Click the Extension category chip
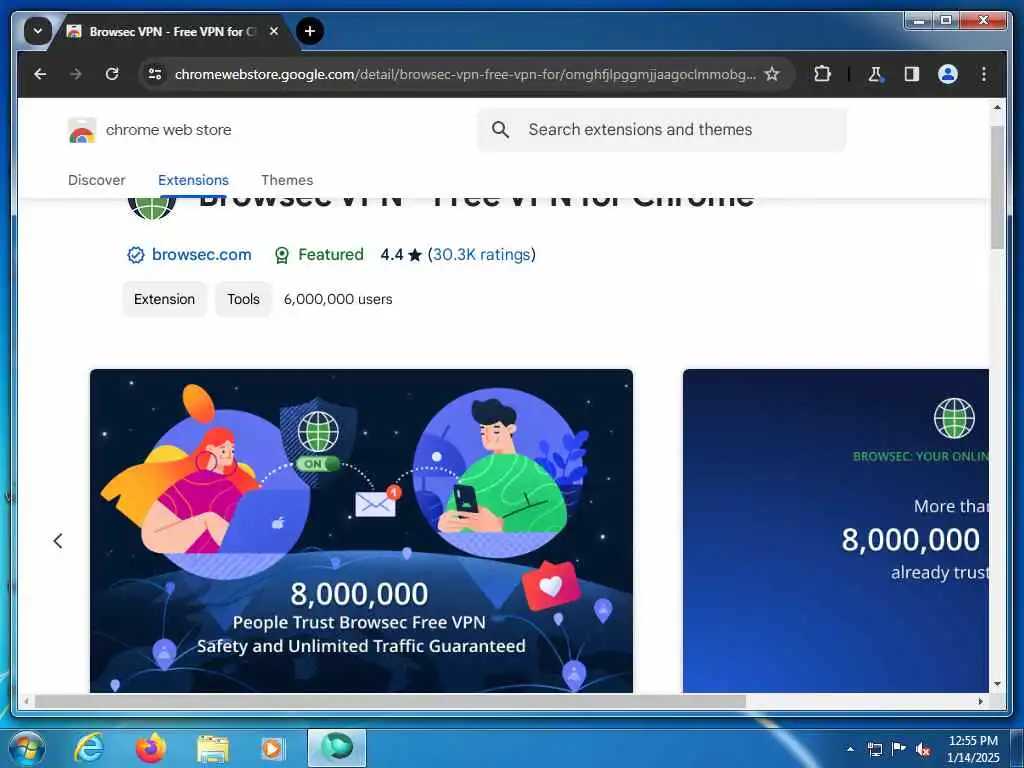This screenshot has height=768, width=1024. coord(165,299)
